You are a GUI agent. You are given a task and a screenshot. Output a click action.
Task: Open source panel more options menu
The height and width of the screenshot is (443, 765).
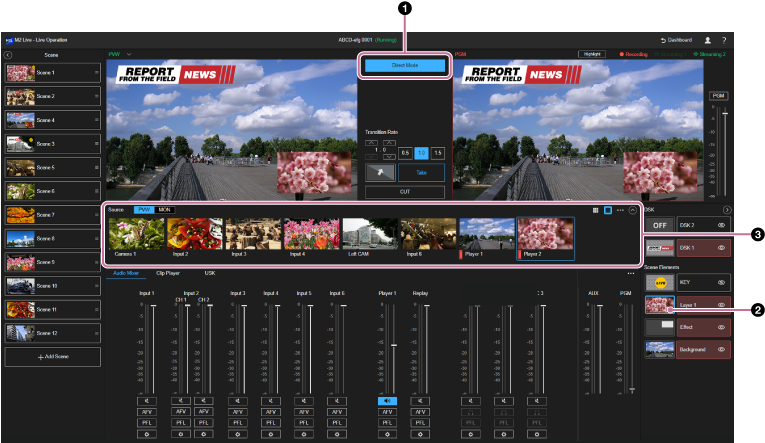[x=620, y=210]
